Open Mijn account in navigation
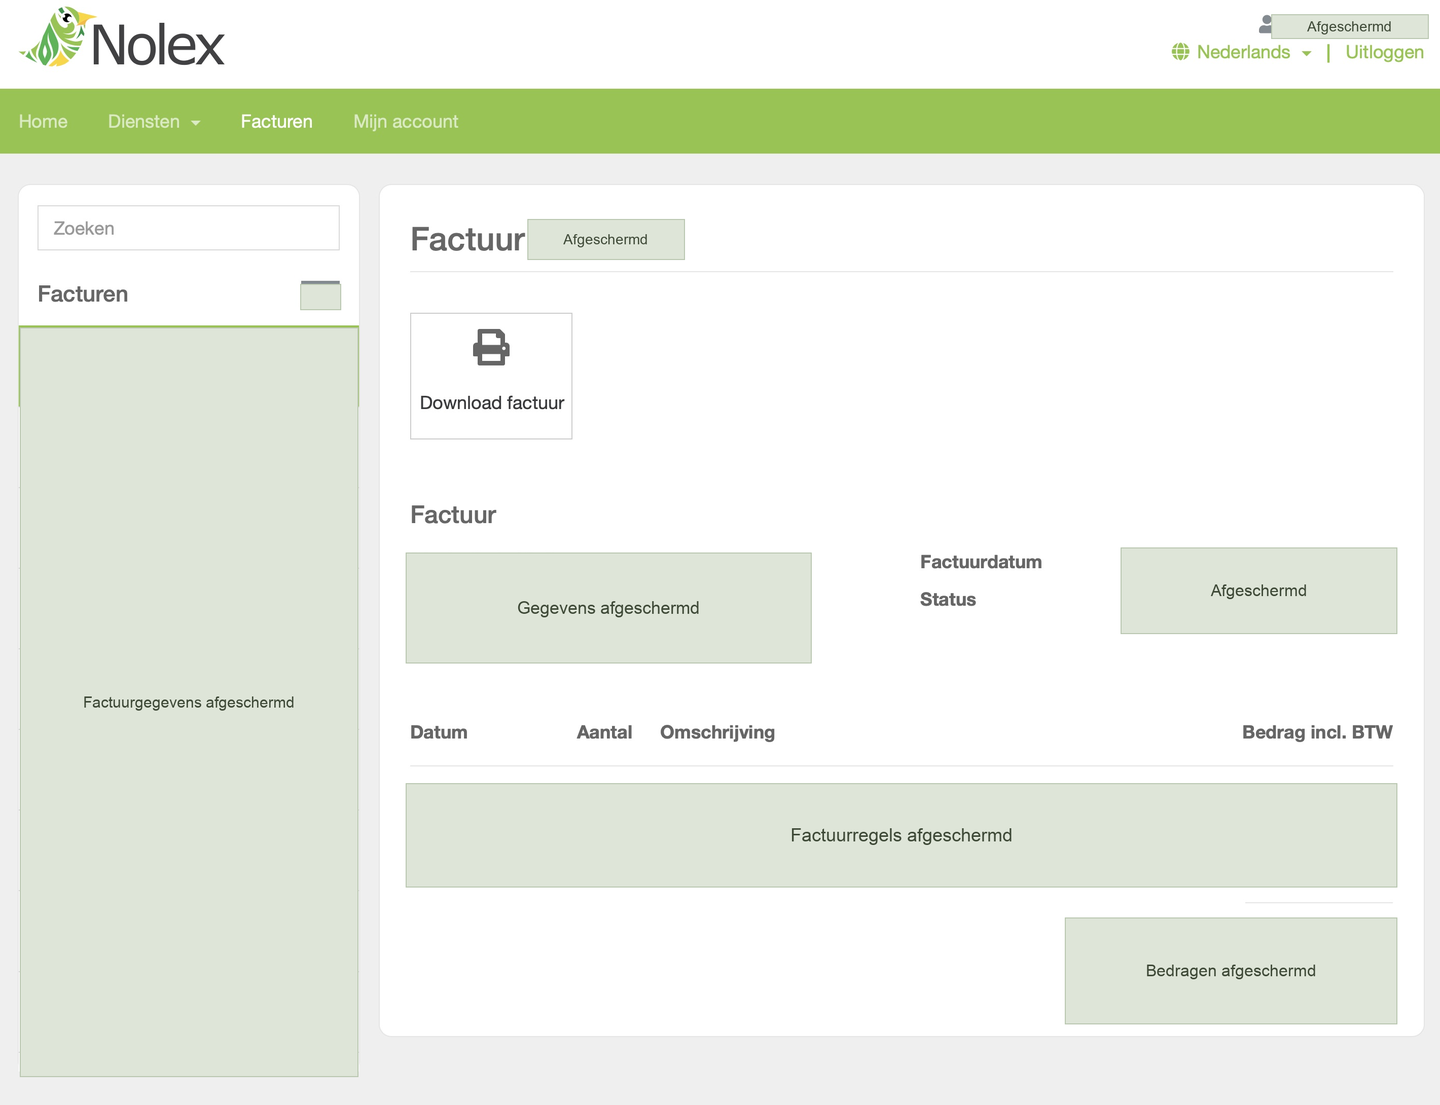The height and width of the screenshot is (1105, 1440). [x=406, y=121]
